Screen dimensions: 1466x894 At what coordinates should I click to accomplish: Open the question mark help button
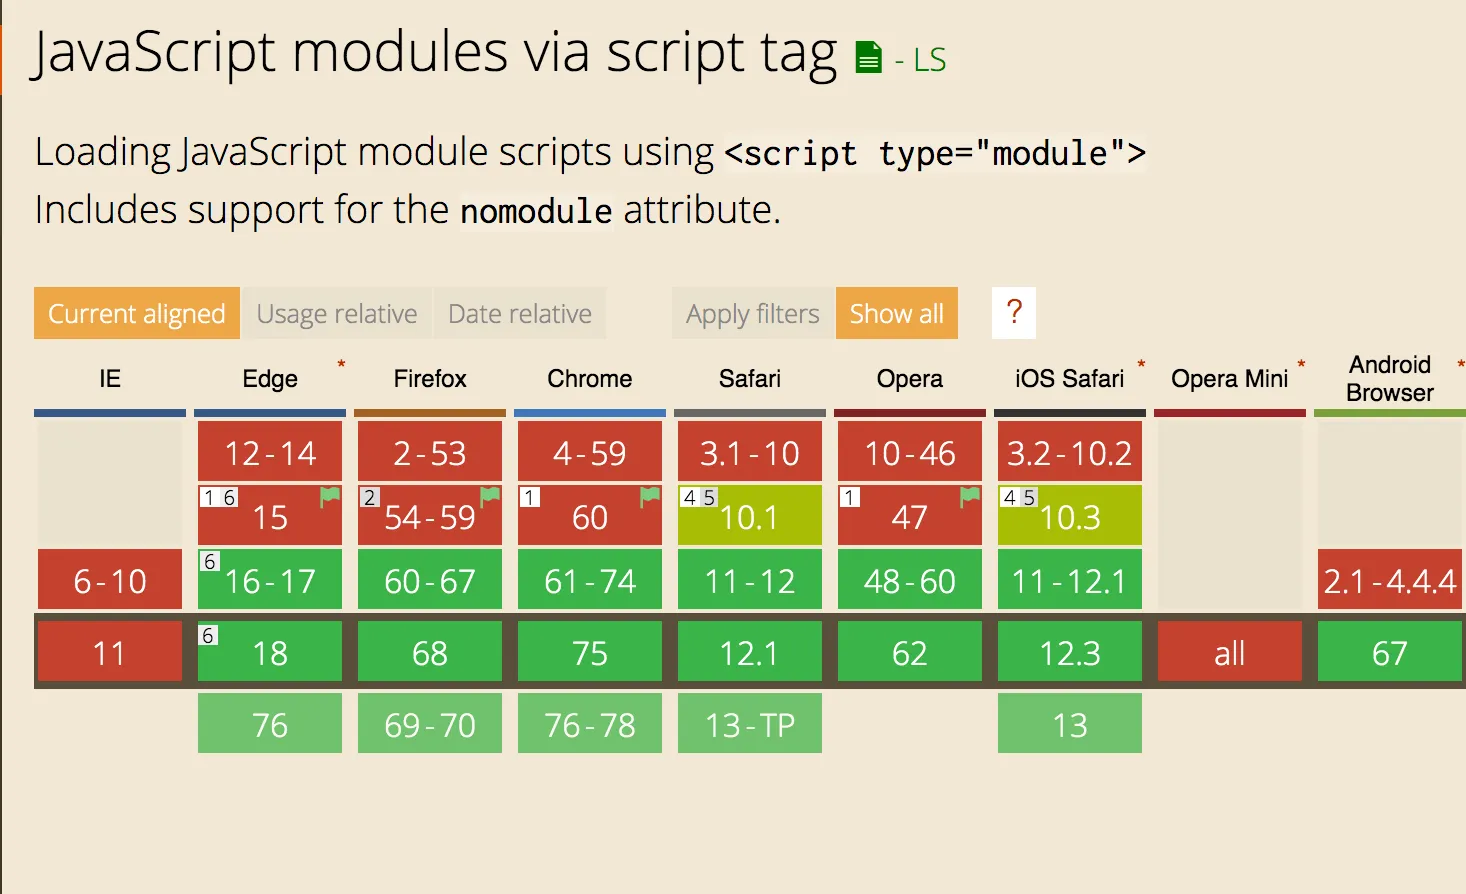pos(1014,313)
